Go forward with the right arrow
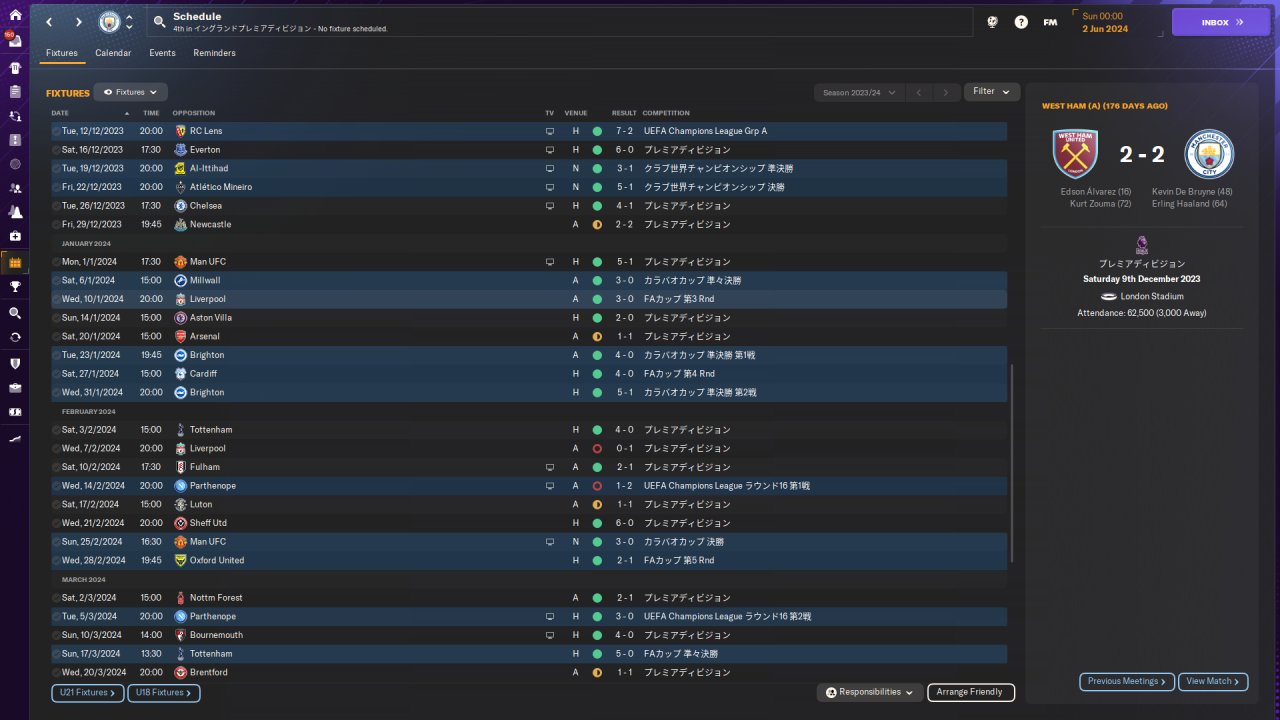This screenshot has height=720, width=1280. click(x=79, y=22)
